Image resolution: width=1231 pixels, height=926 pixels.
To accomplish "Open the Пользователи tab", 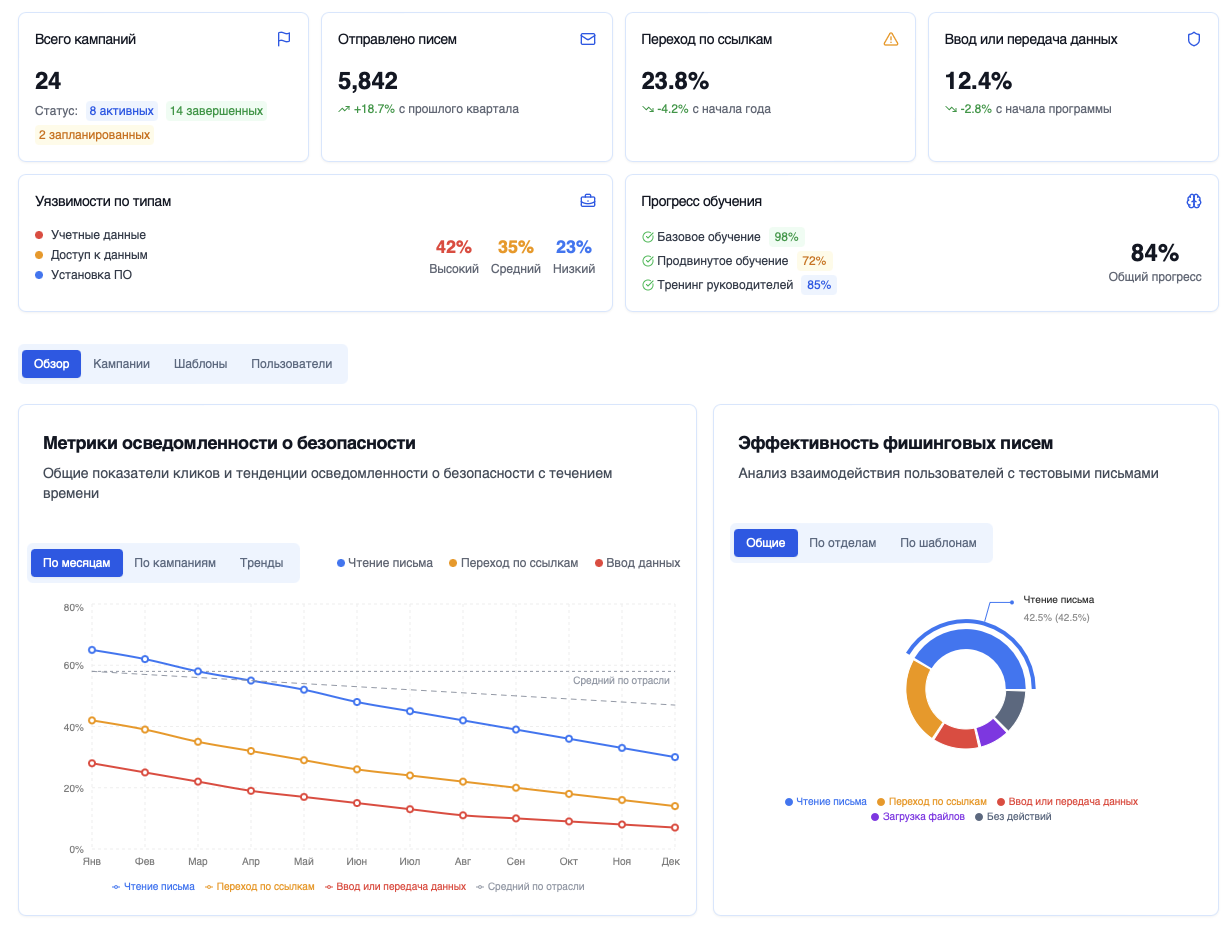I will pos(291,364).
